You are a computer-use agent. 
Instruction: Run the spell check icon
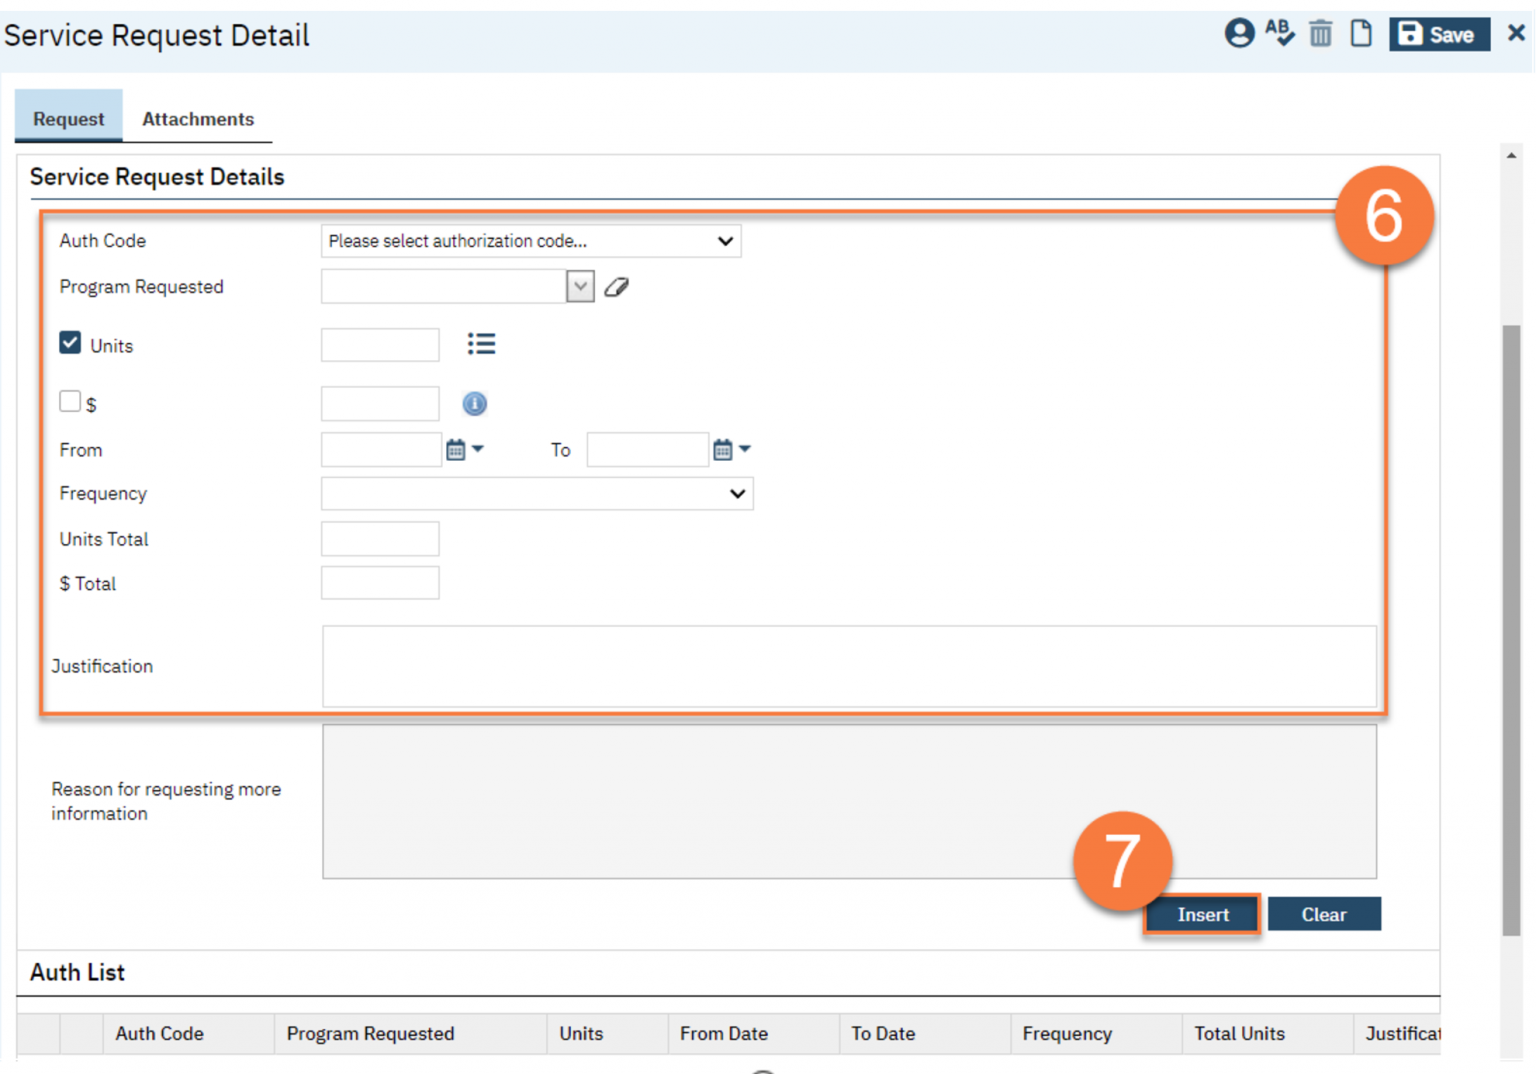pos(1279,33)
